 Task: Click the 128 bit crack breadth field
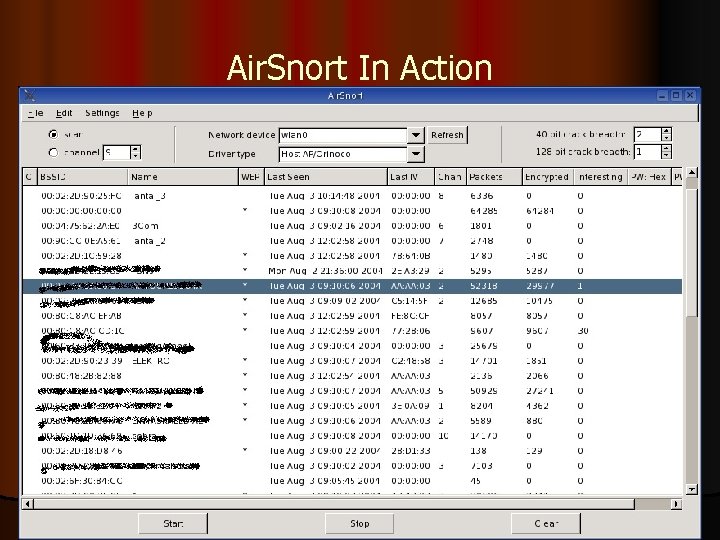(647, 152)
